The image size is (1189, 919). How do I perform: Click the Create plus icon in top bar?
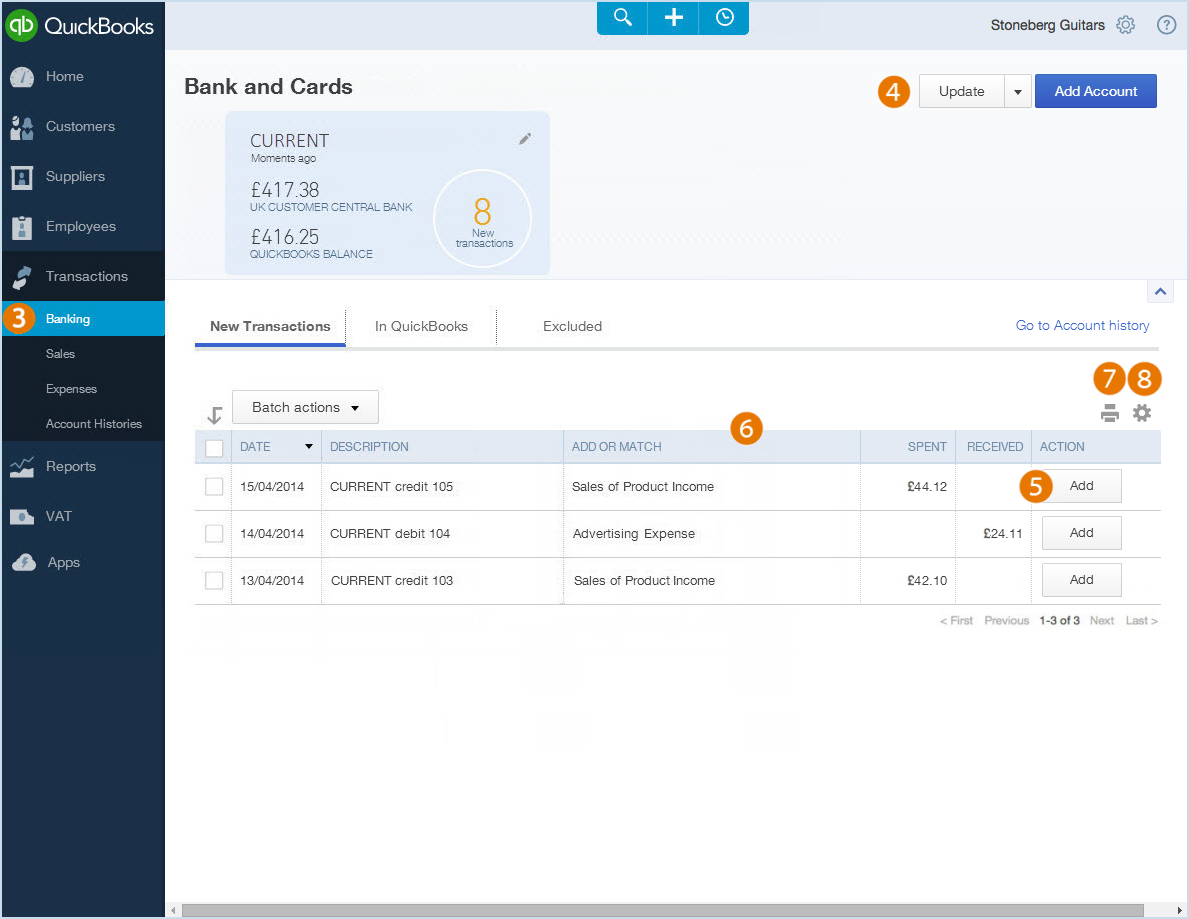pyautogui.click(x=672, y=18)
